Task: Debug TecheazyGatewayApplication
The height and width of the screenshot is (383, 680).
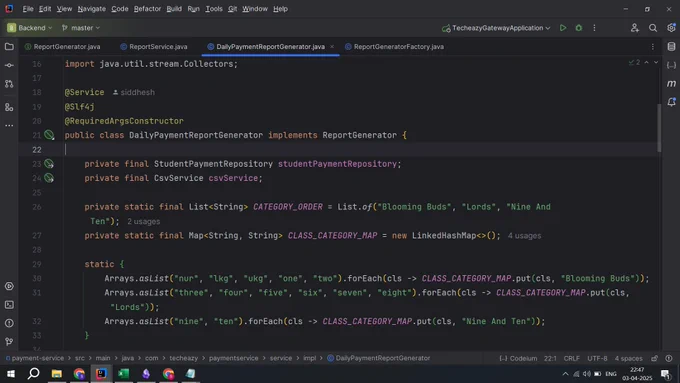Action: (579, 28)
